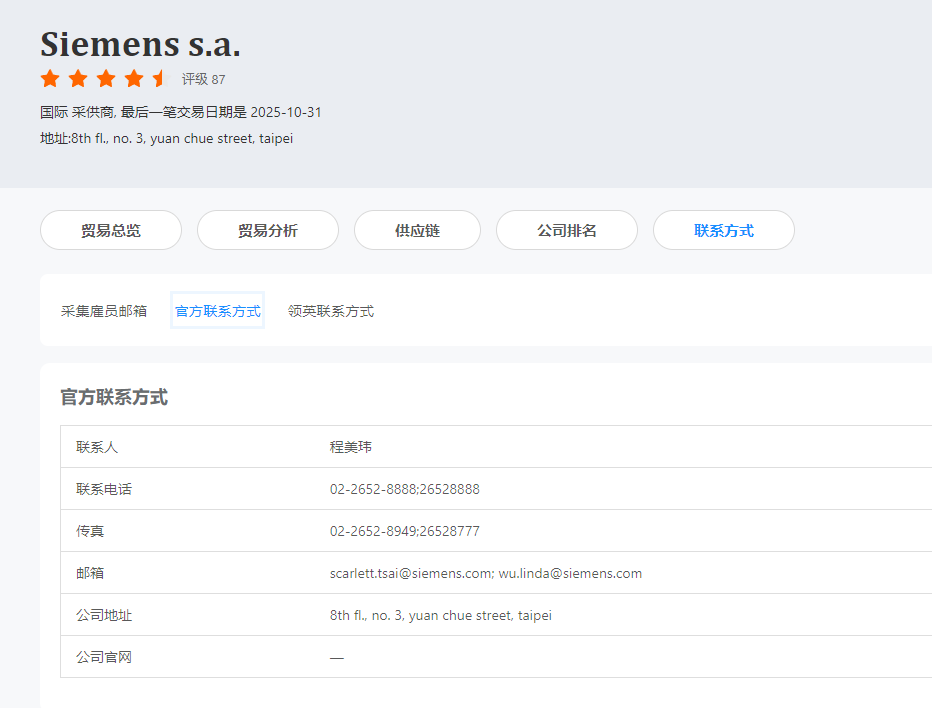Viewport: 932px width, 708px height.
Task: Click the 评级 87 rating score
Action: 203,79
